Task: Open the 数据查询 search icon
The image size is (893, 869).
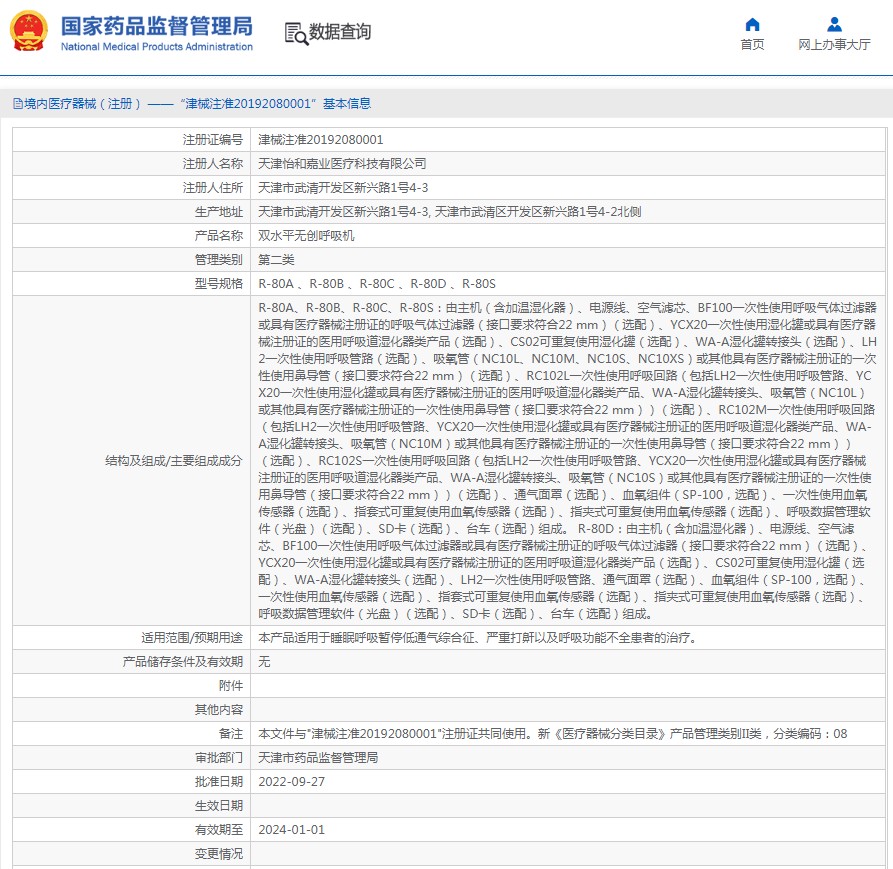Action: (296, 33)
